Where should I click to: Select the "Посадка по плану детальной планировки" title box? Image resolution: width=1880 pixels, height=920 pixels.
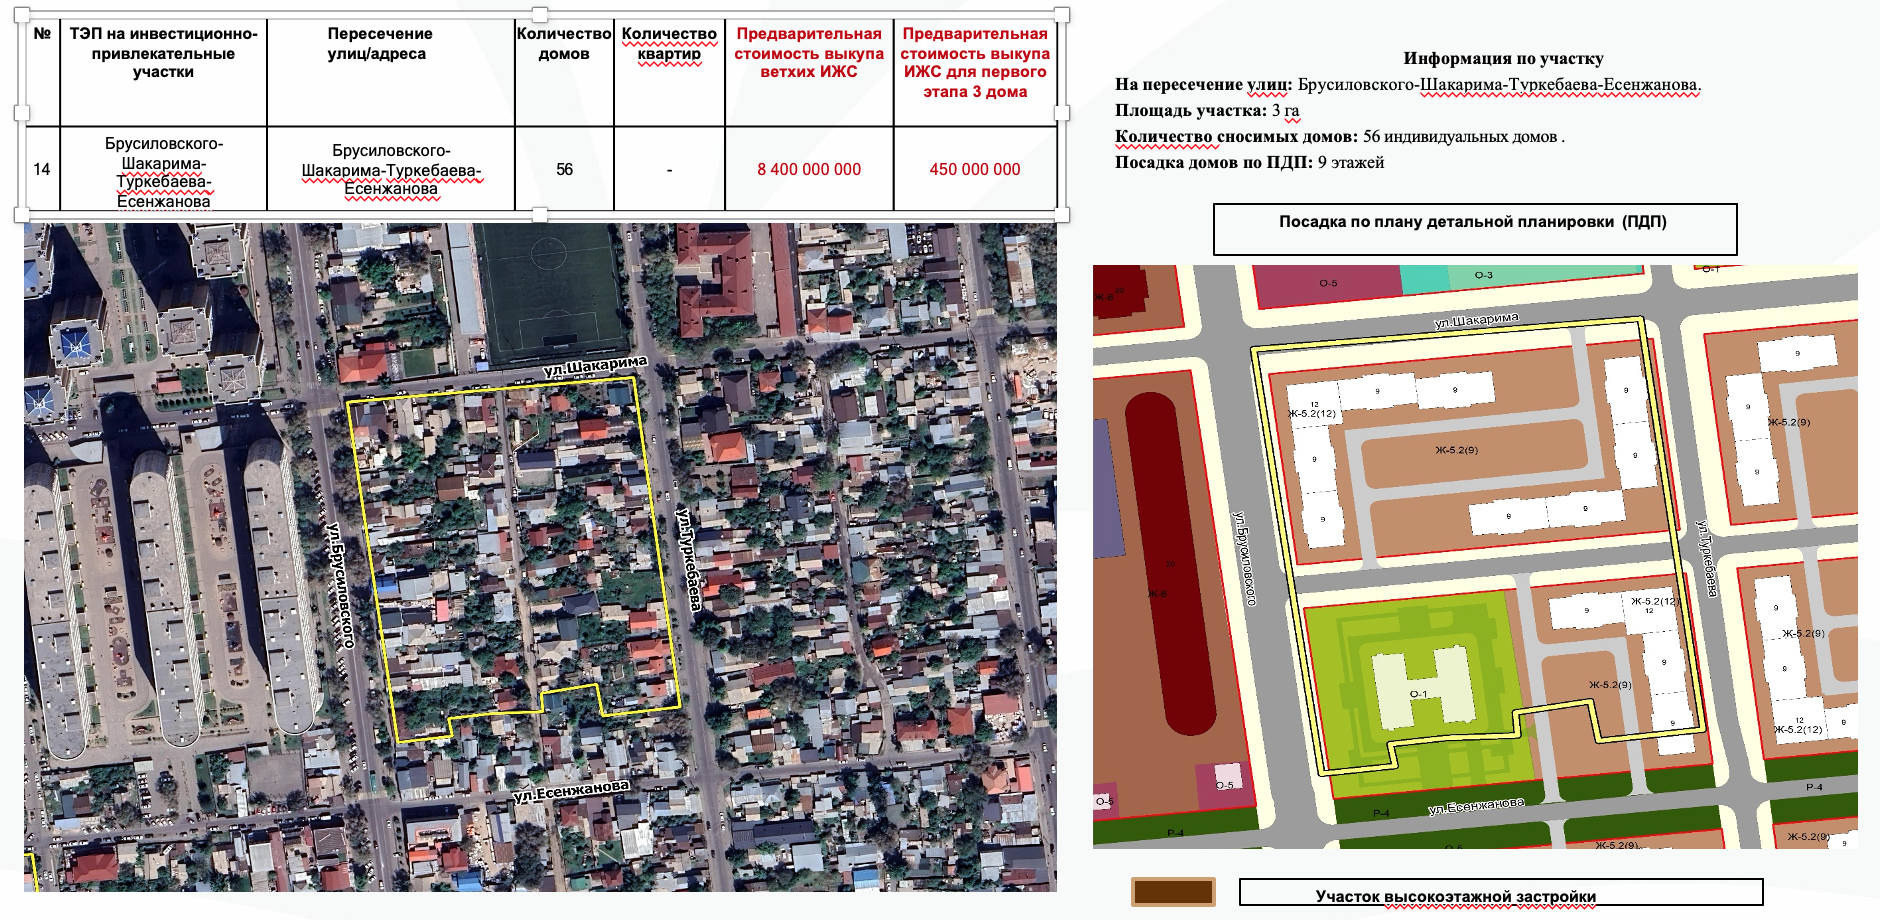coord(1474,229)
